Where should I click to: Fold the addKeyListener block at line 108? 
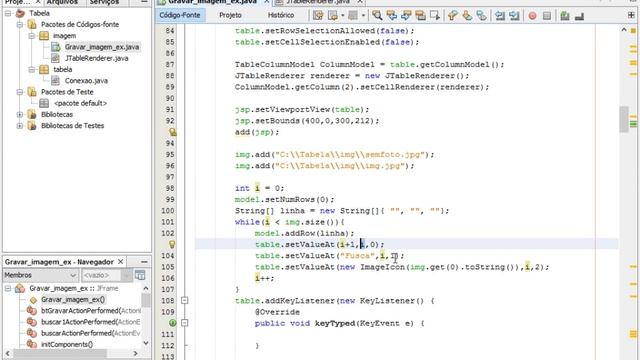coord(184,300)
